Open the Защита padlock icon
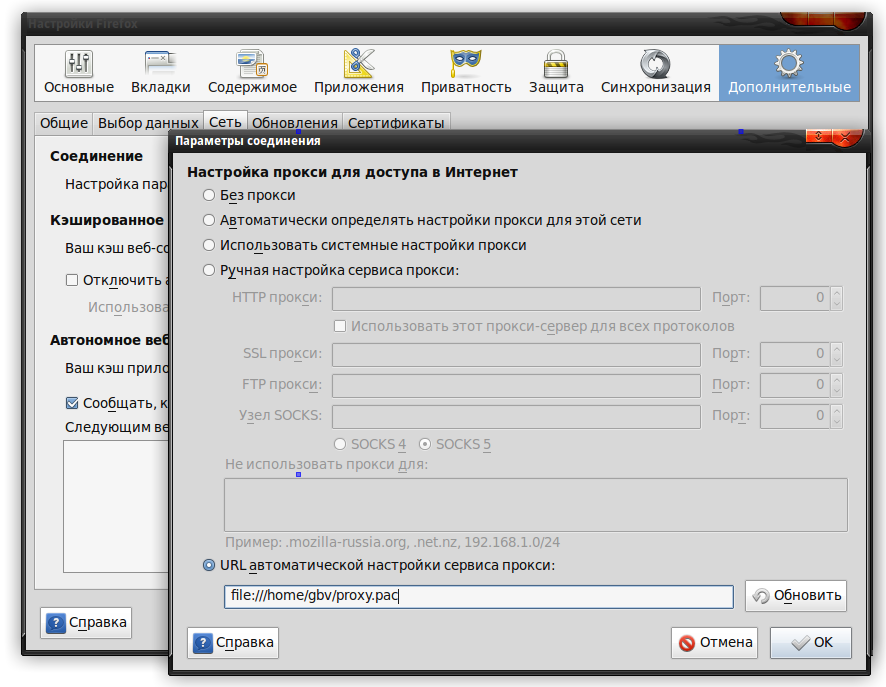This screenshot has height=687, width=886. 556,65
